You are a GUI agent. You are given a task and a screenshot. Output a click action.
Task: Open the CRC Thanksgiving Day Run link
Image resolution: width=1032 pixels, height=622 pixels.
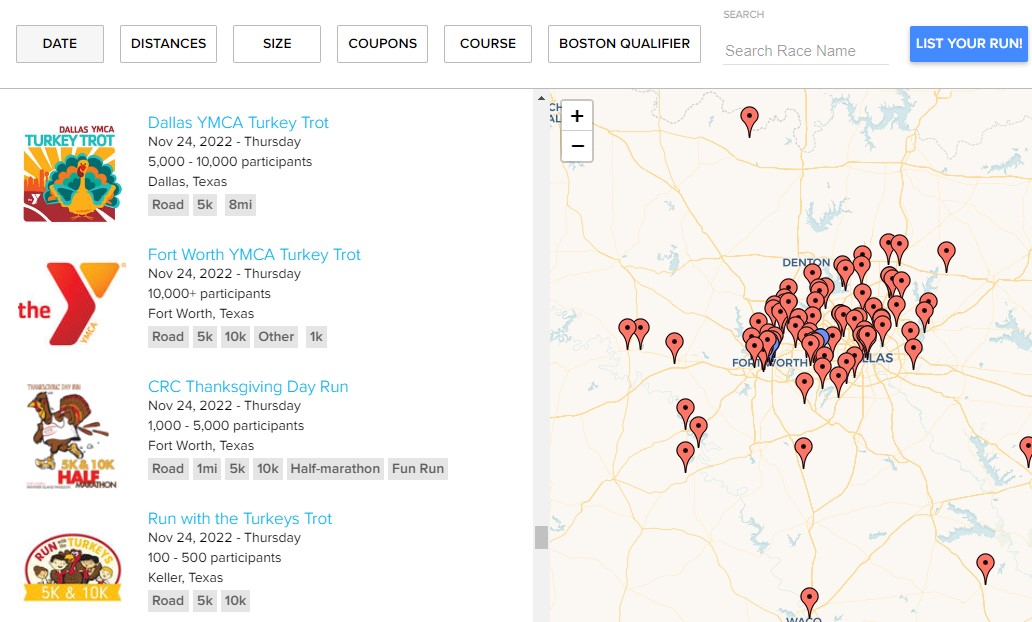[248, 386]
